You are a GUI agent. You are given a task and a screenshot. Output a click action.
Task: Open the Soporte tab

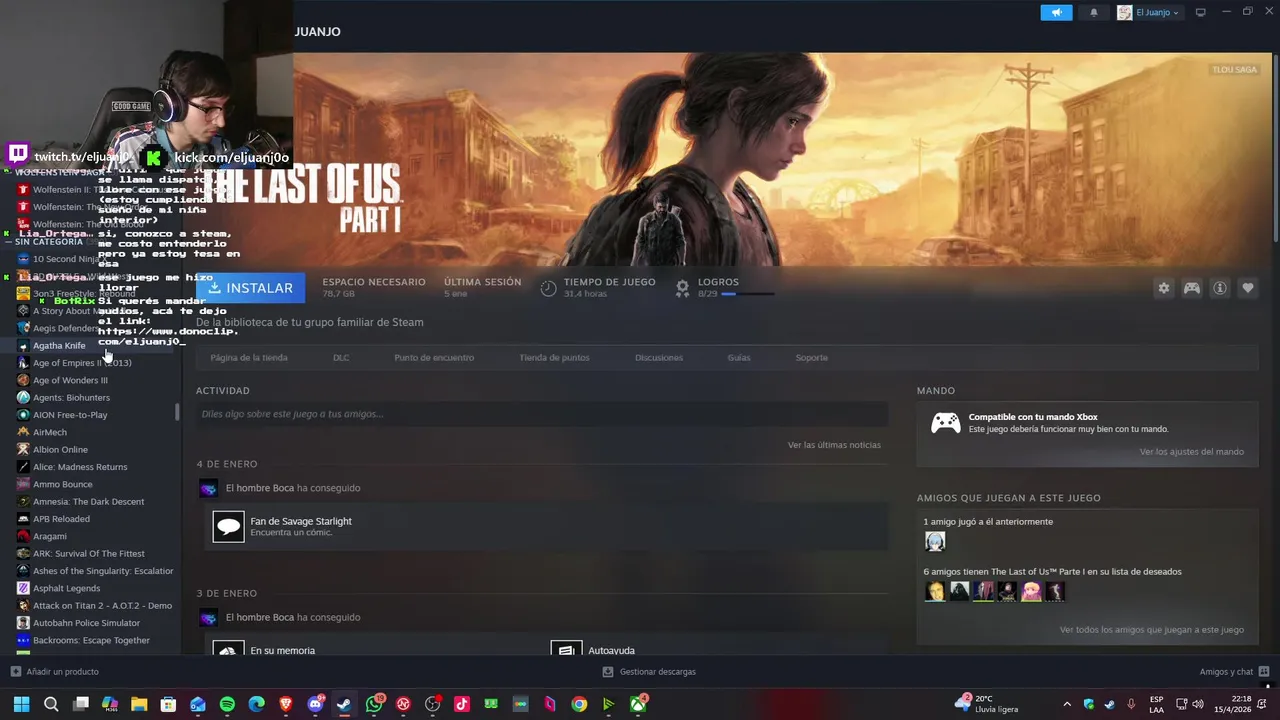tap(812, 358)
